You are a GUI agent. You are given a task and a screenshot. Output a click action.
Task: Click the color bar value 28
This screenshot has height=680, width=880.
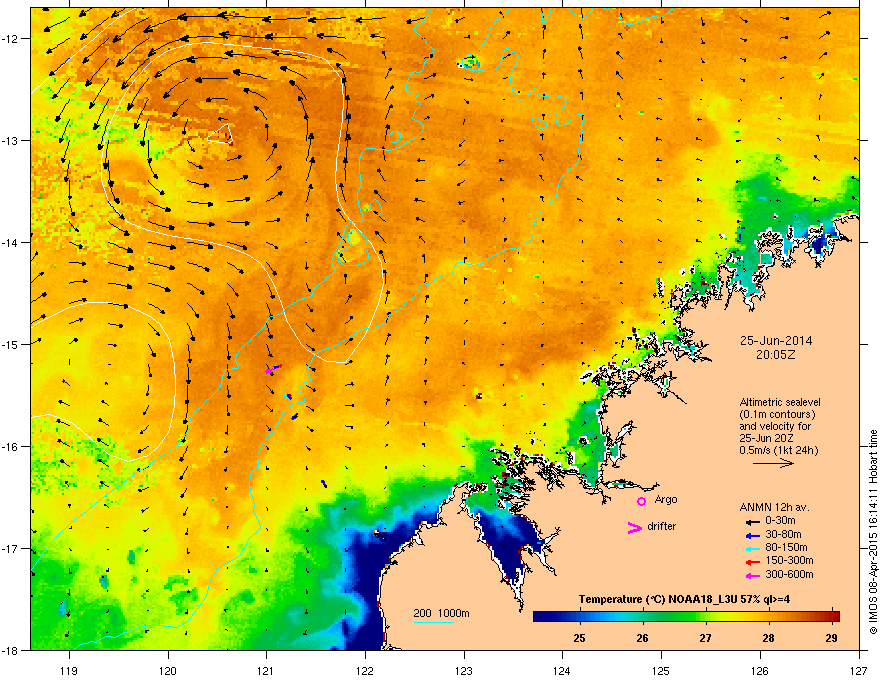point(769,638)
